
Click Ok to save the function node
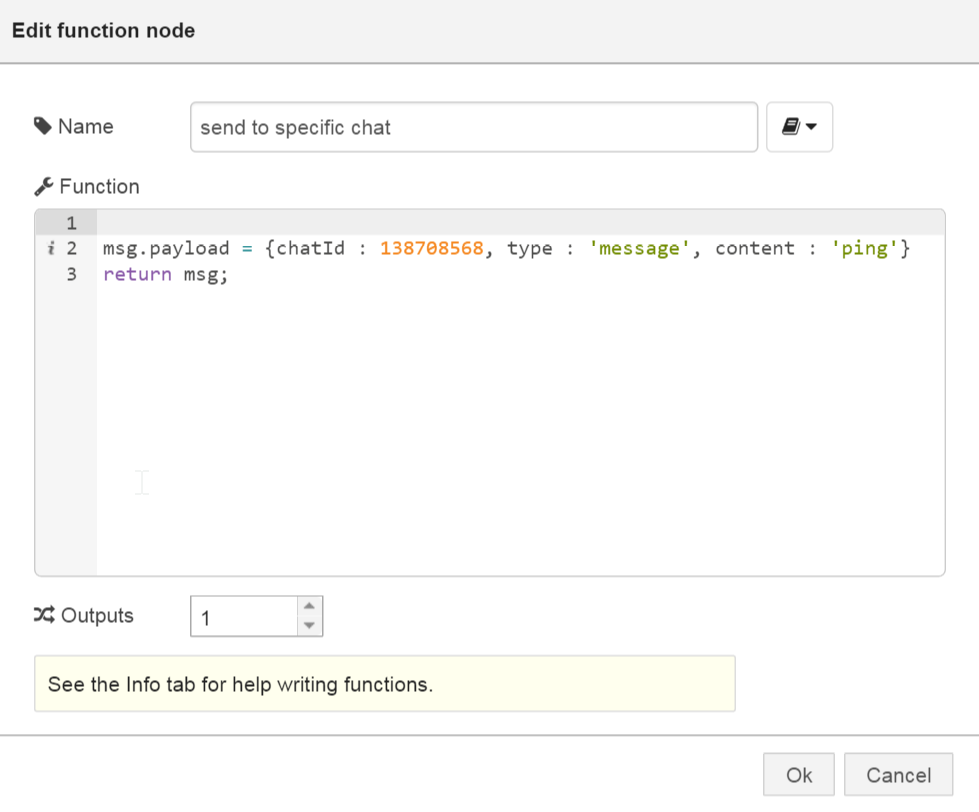tap(798, 775)
